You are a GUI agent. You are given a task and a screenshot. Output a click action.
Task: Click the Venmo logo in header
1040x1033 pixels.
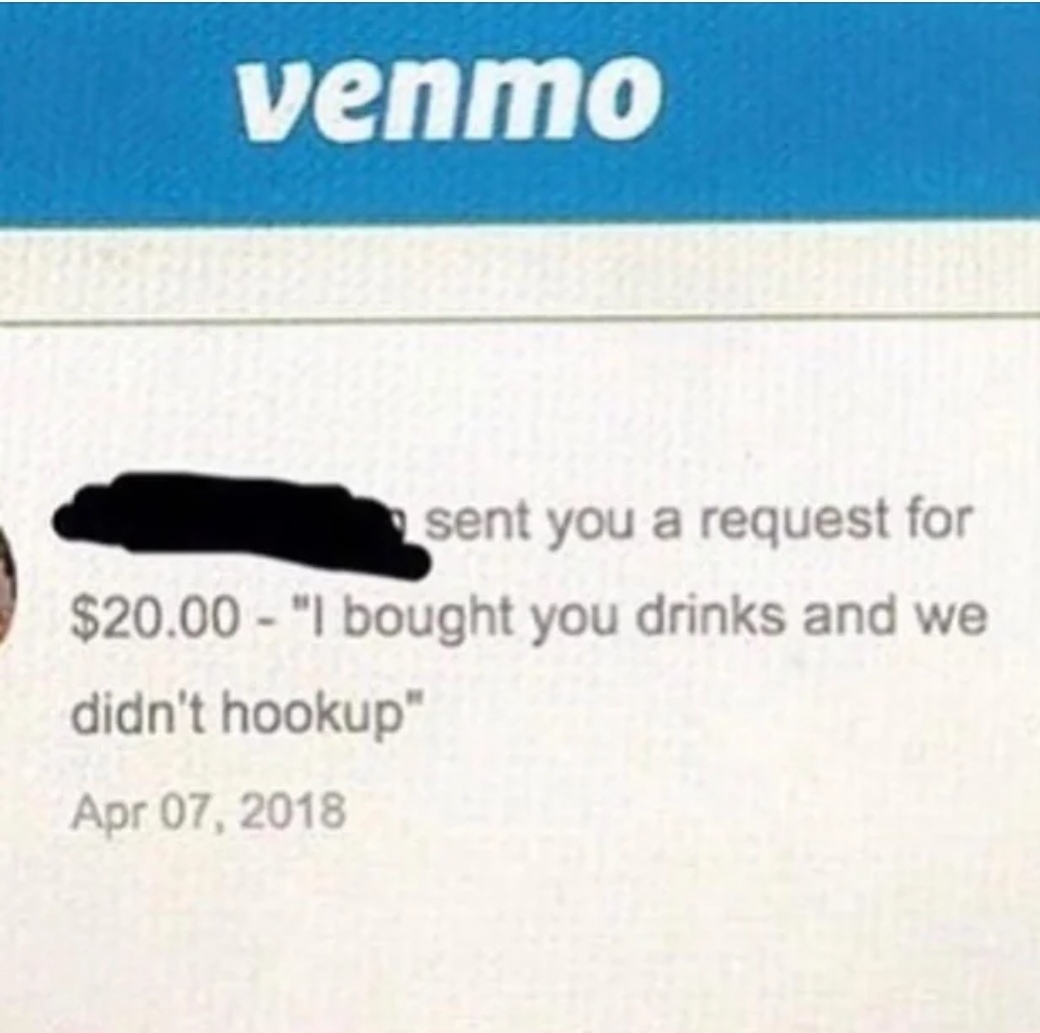coord(452,97)
